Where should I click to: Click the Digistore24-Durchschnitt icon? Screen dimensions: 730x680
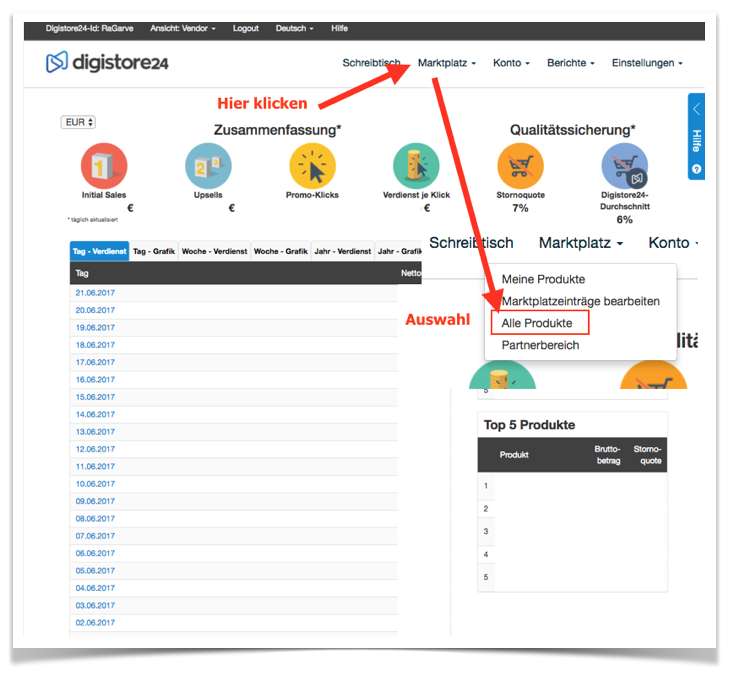[x=624, y=166]
